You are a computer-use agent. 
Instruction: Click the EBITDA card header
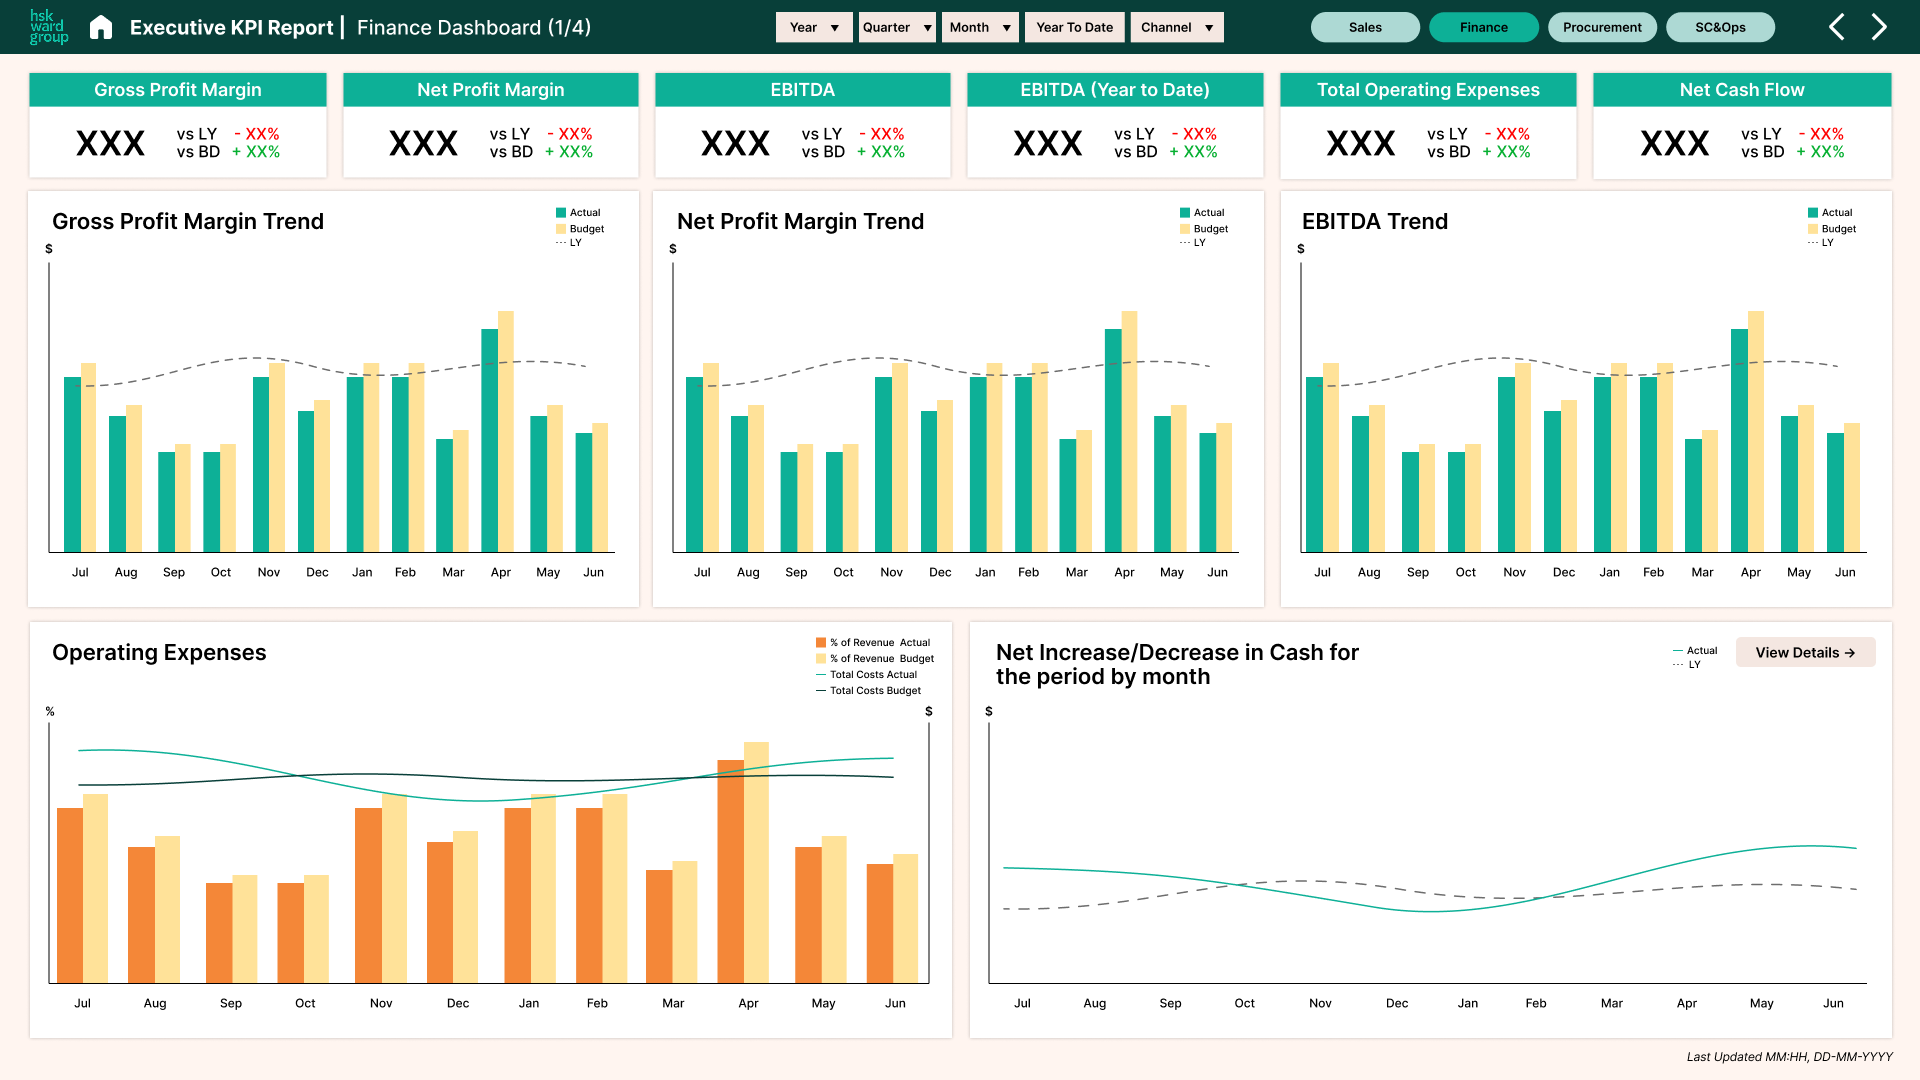point(803,90)
